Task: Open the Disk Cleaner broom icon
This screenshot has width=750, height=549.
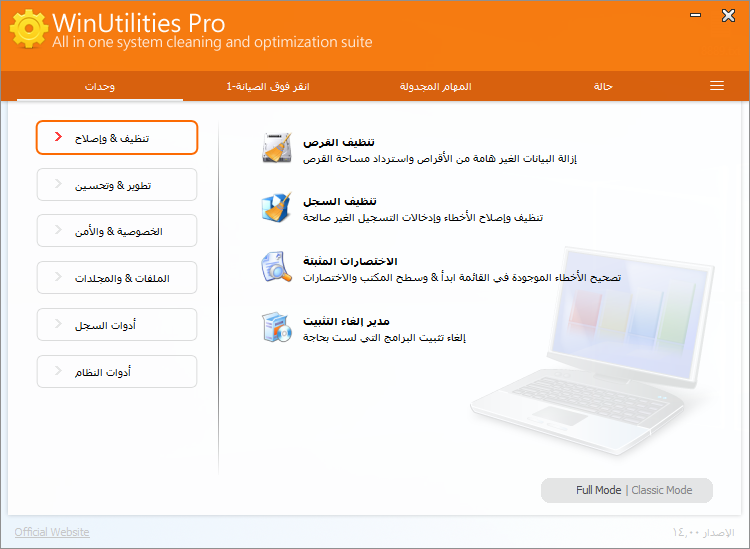Action: (276, 148)
